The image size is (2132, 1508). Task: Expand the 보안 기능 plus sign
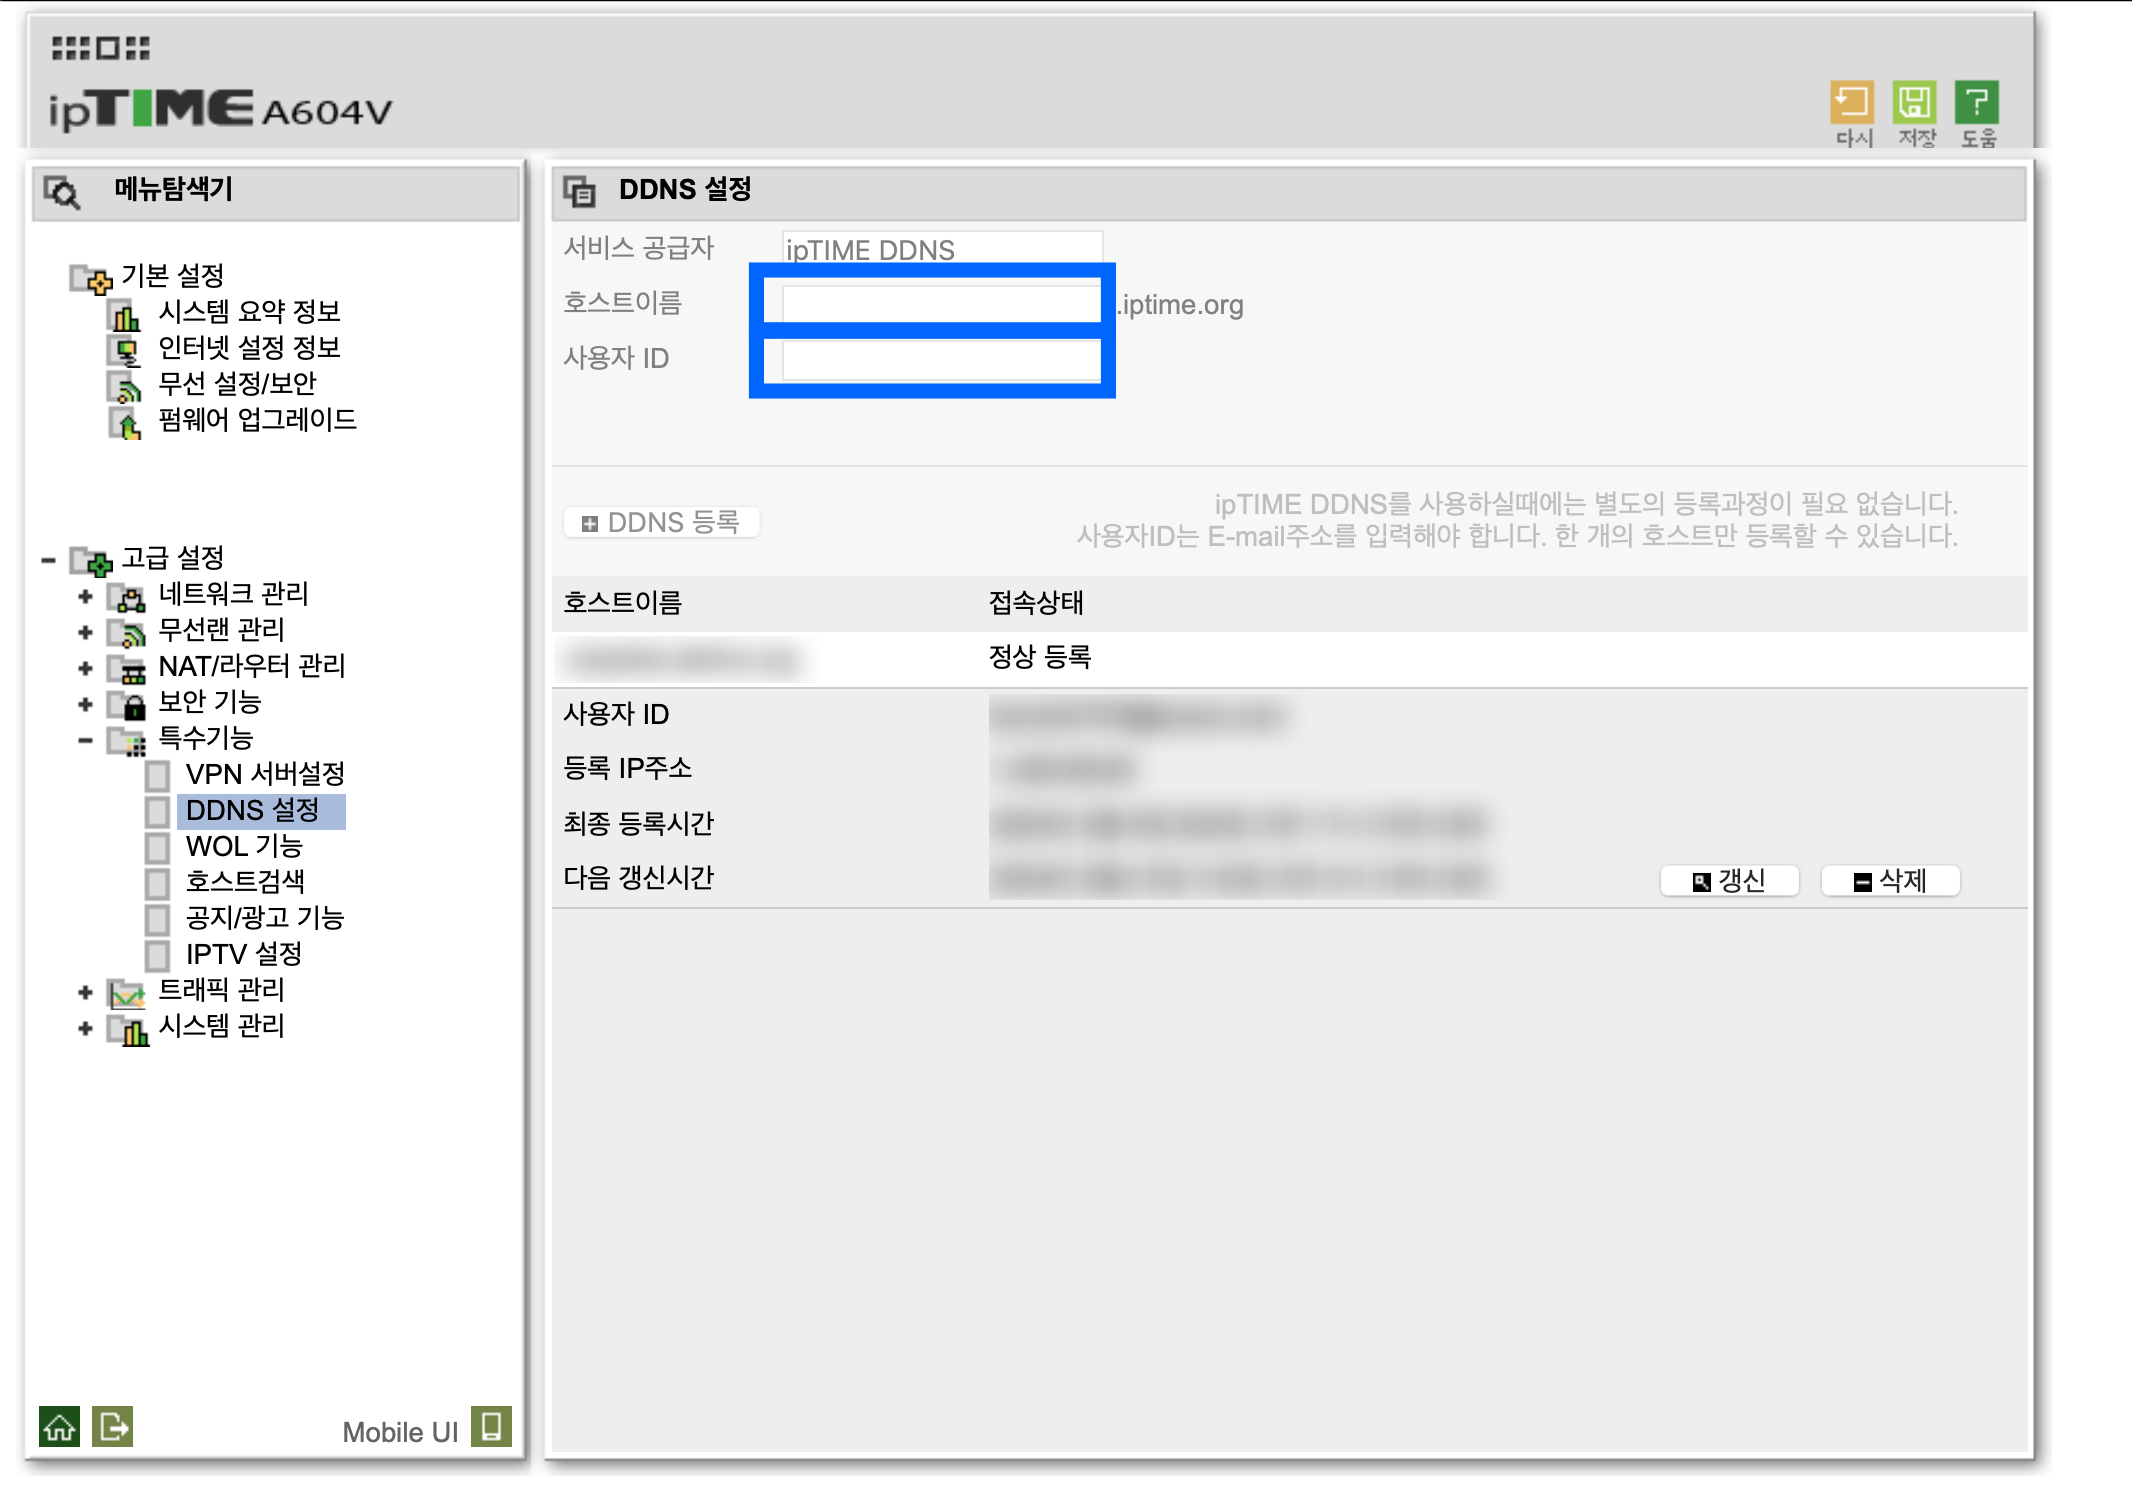click(85, 704)
